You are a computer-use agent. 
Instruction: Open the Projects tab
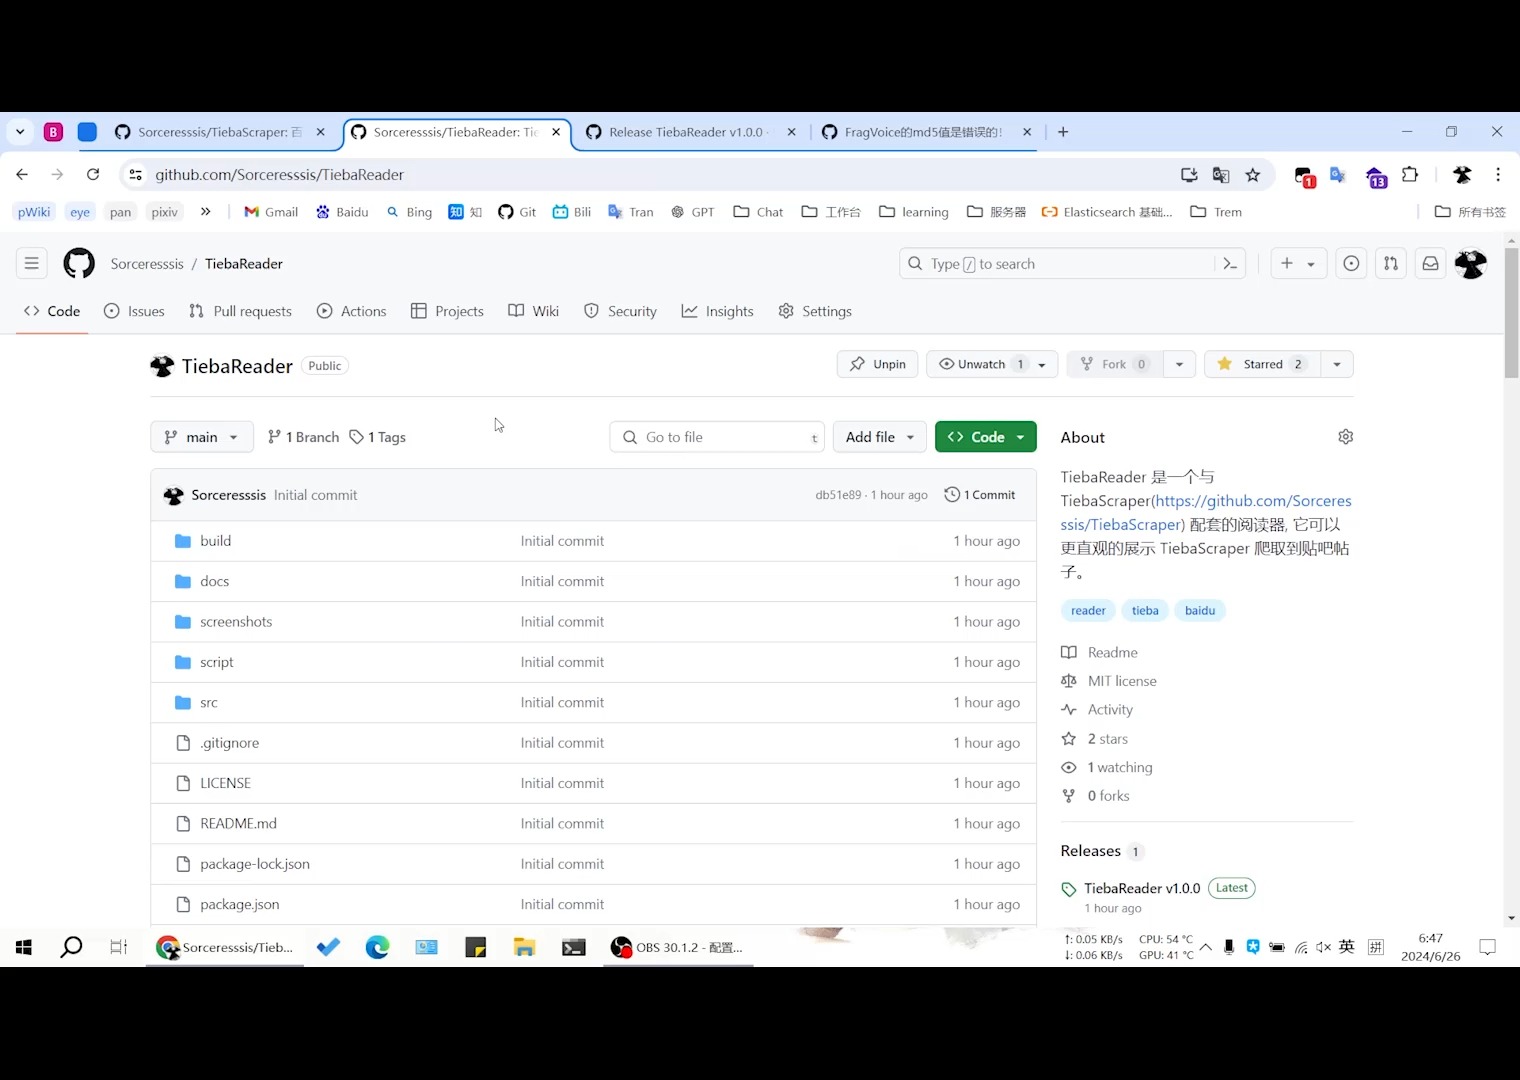(447, 312)
